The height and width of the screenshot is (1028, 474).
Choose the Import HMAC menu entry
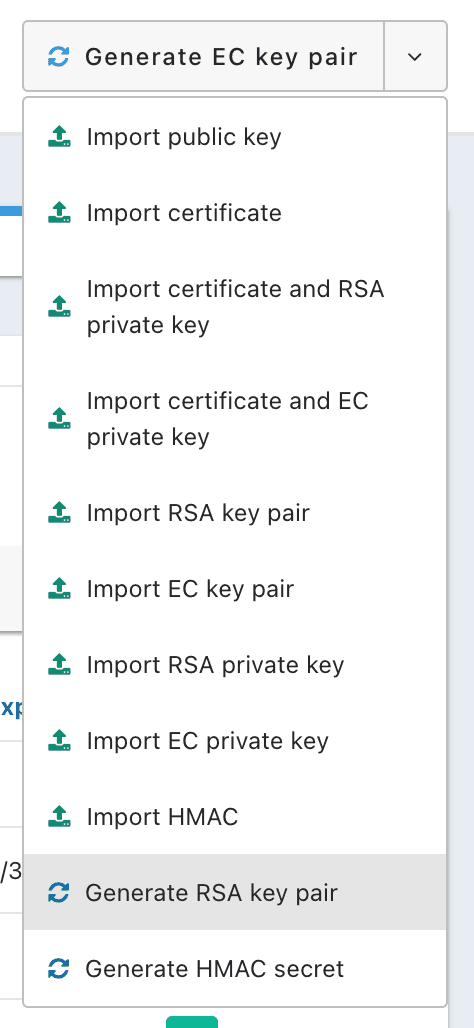click(235, 817)
